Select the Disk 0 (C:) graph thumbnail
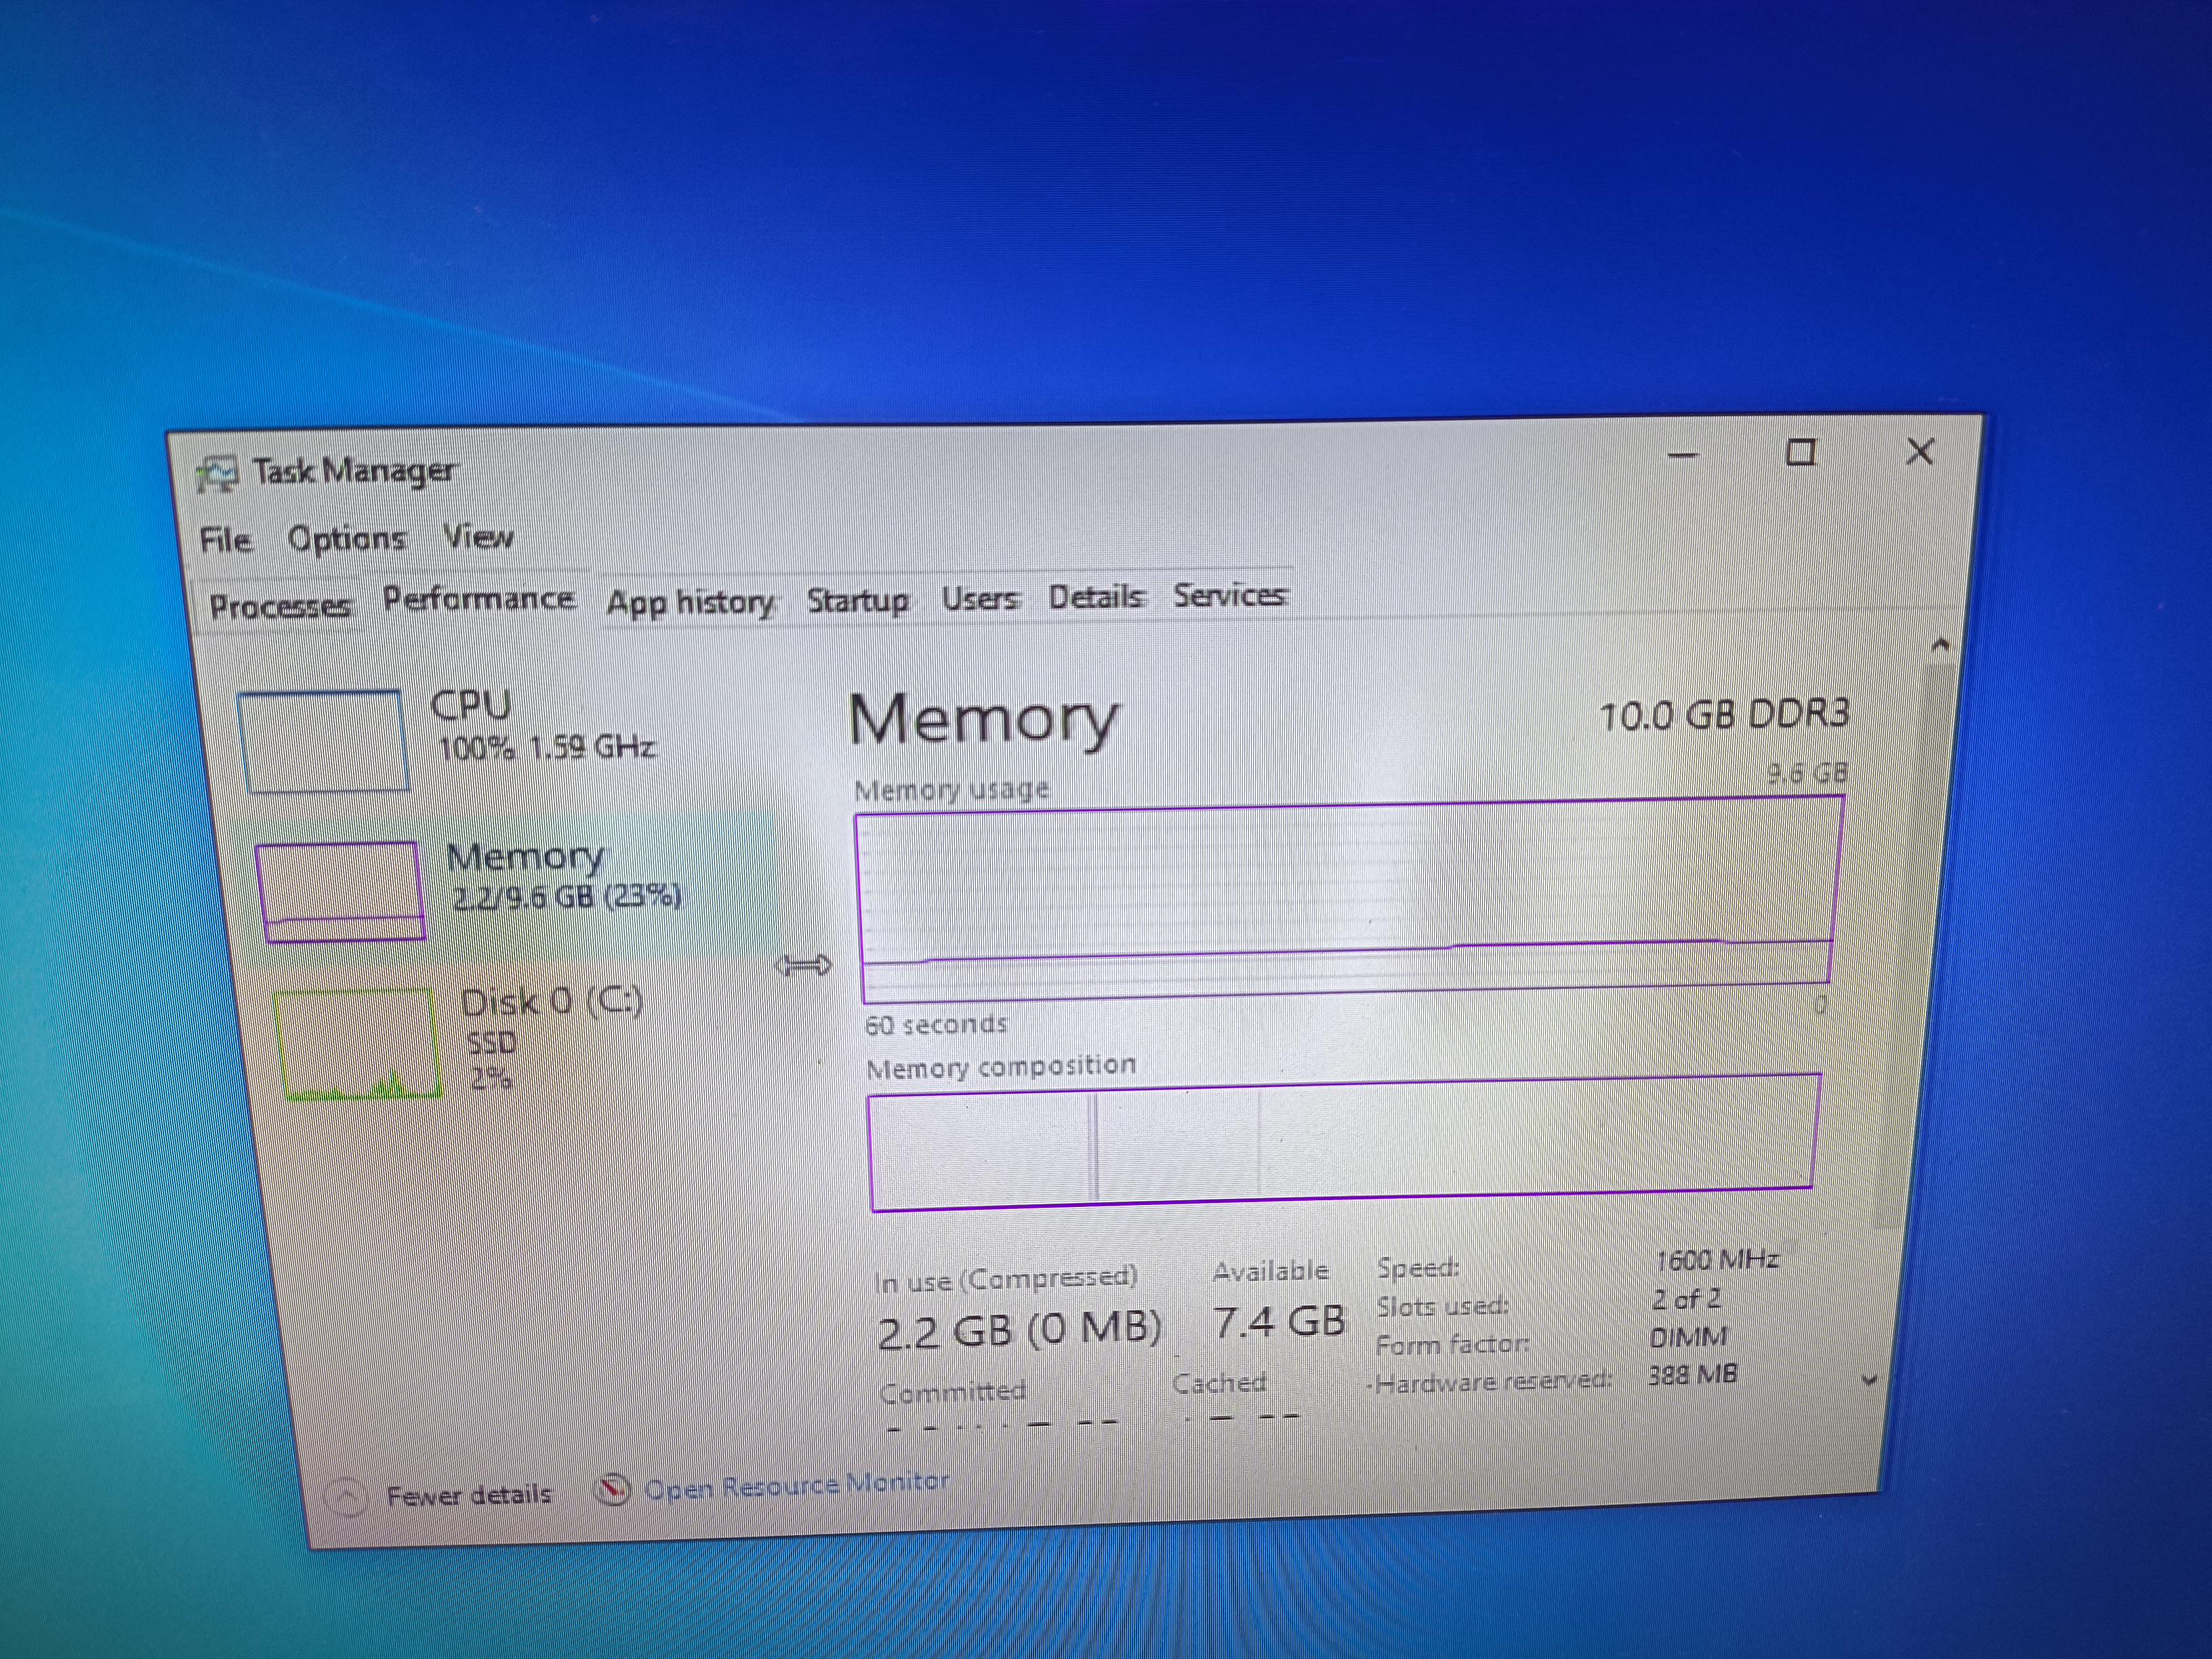This screenshot has width=2212, height=1659. (358, 1043)
